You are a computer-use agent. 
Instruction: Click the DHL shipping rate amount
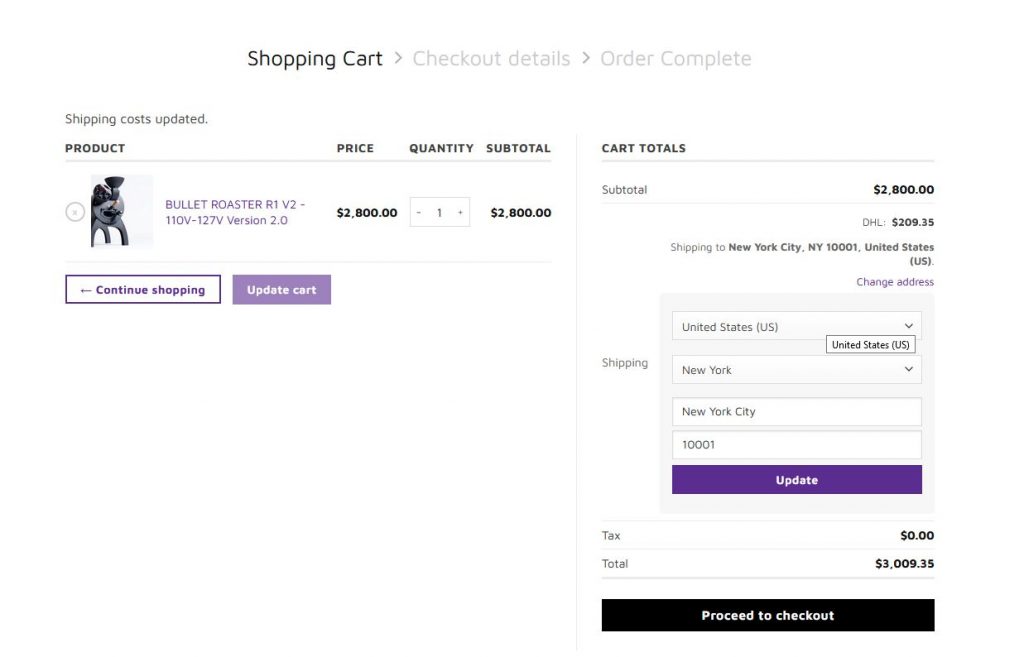pos(912,223)
